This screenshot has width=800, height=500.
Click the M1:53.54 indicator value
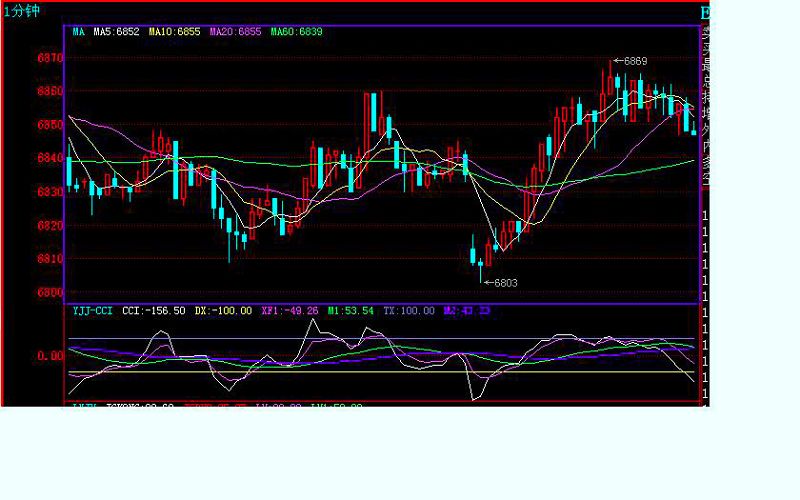point(351,311)
